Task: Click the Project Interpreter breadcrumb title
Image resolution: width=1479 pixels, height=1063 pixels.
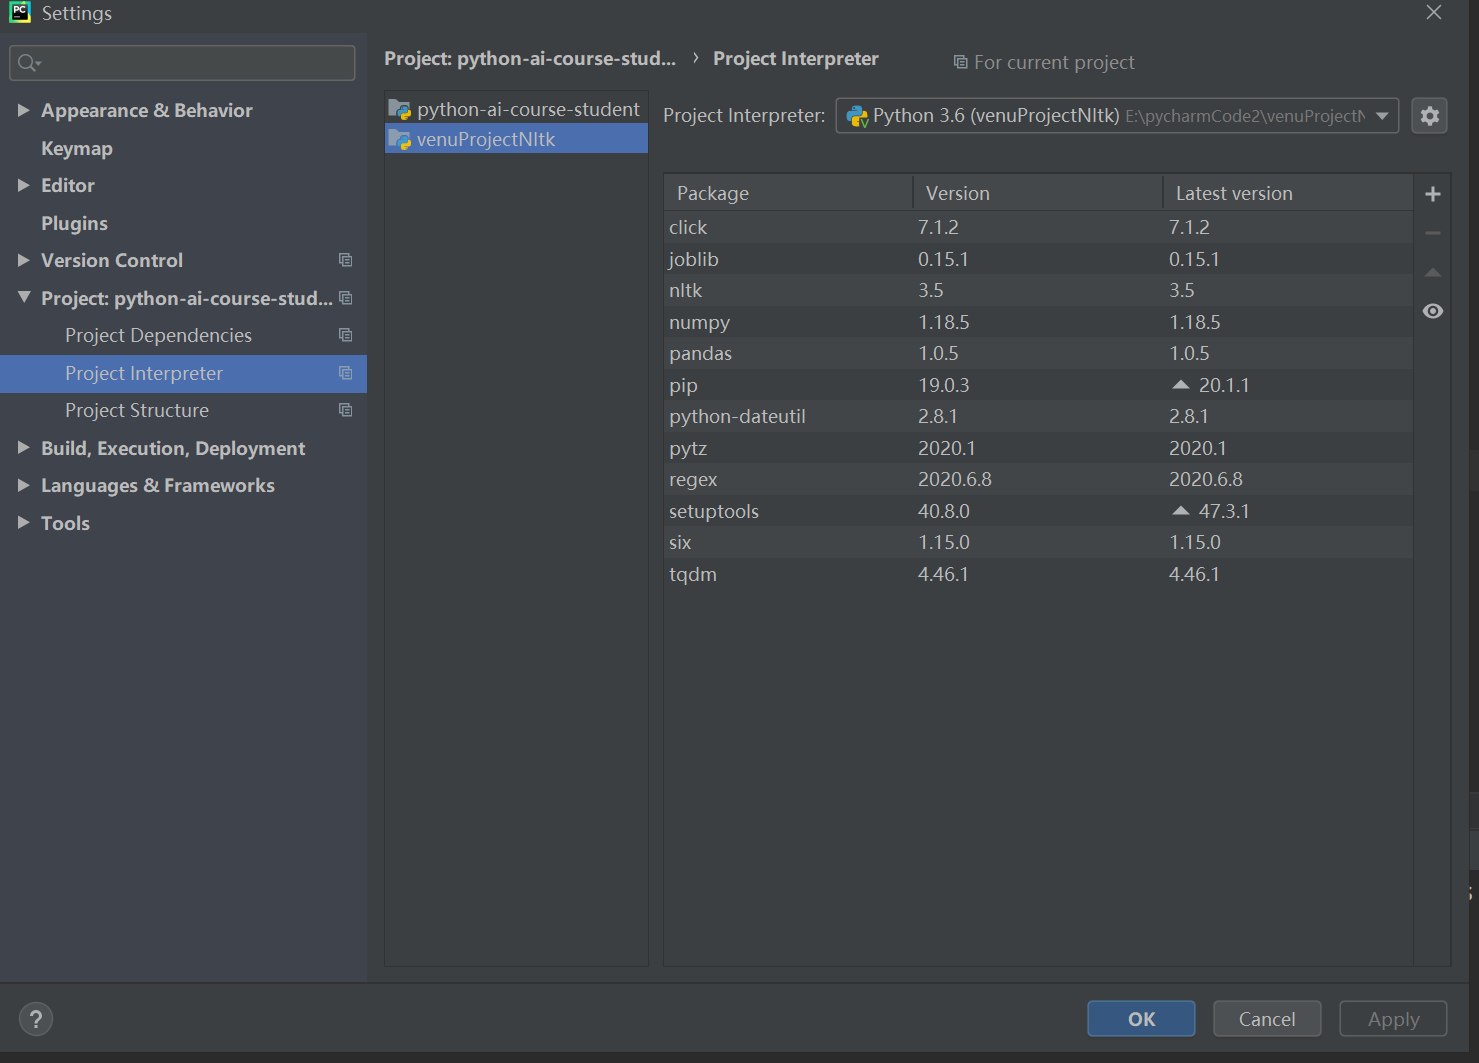Action: (x=796, y=59)
